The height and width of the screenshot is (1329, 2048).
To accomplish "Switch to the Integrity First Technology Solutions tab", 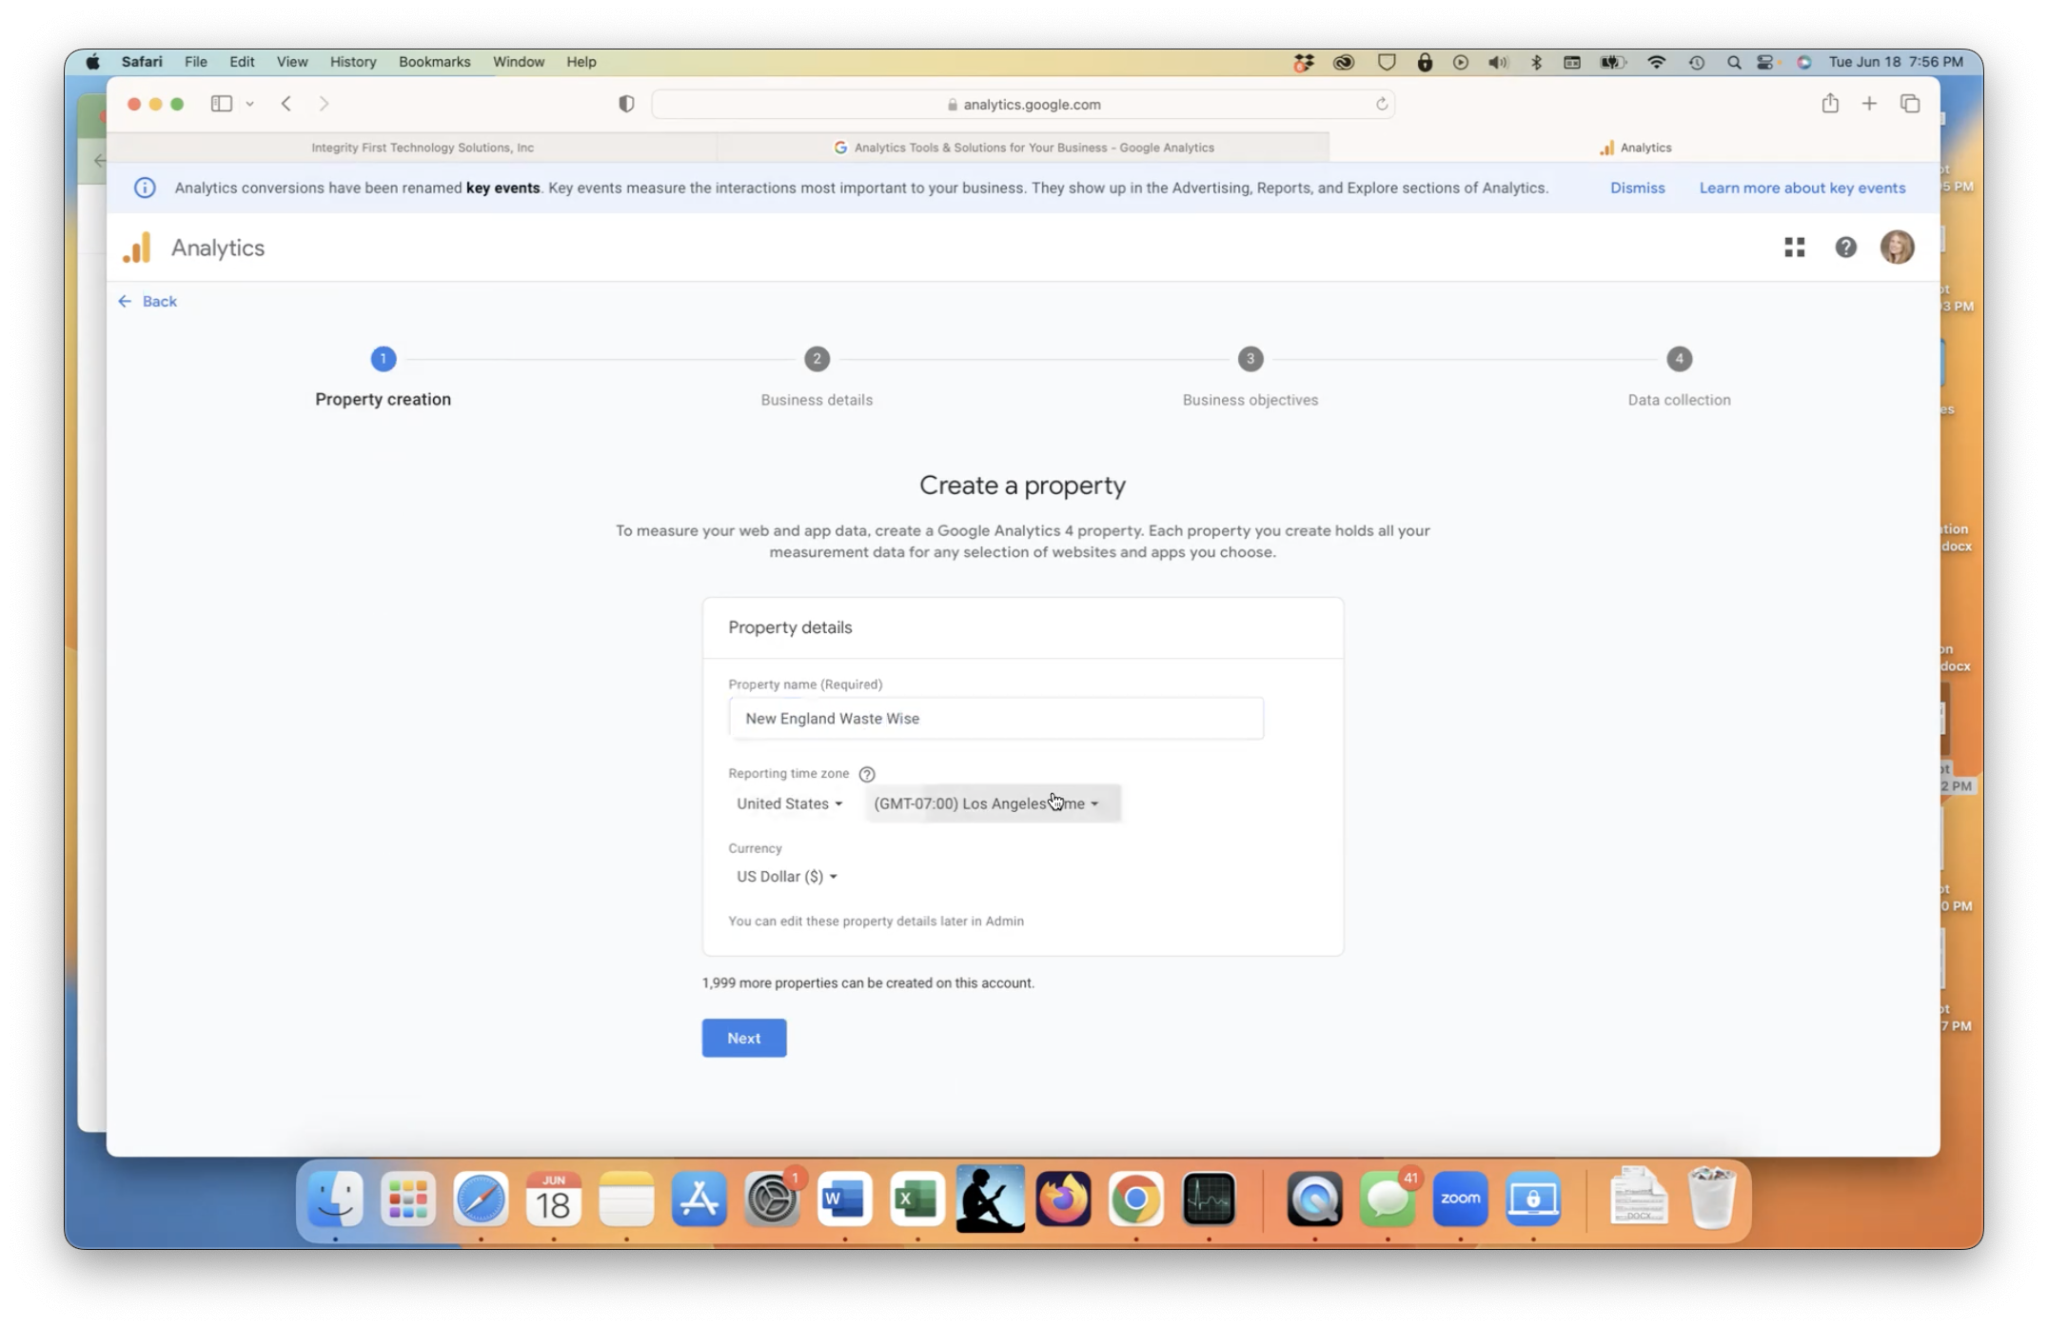I will pyautogui.click(x=421, y=147).
